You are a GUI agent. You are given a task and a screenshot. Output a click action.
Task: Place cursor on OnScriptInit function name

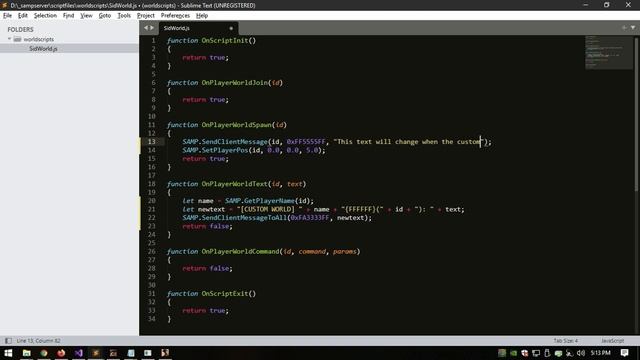coord(224,40)
